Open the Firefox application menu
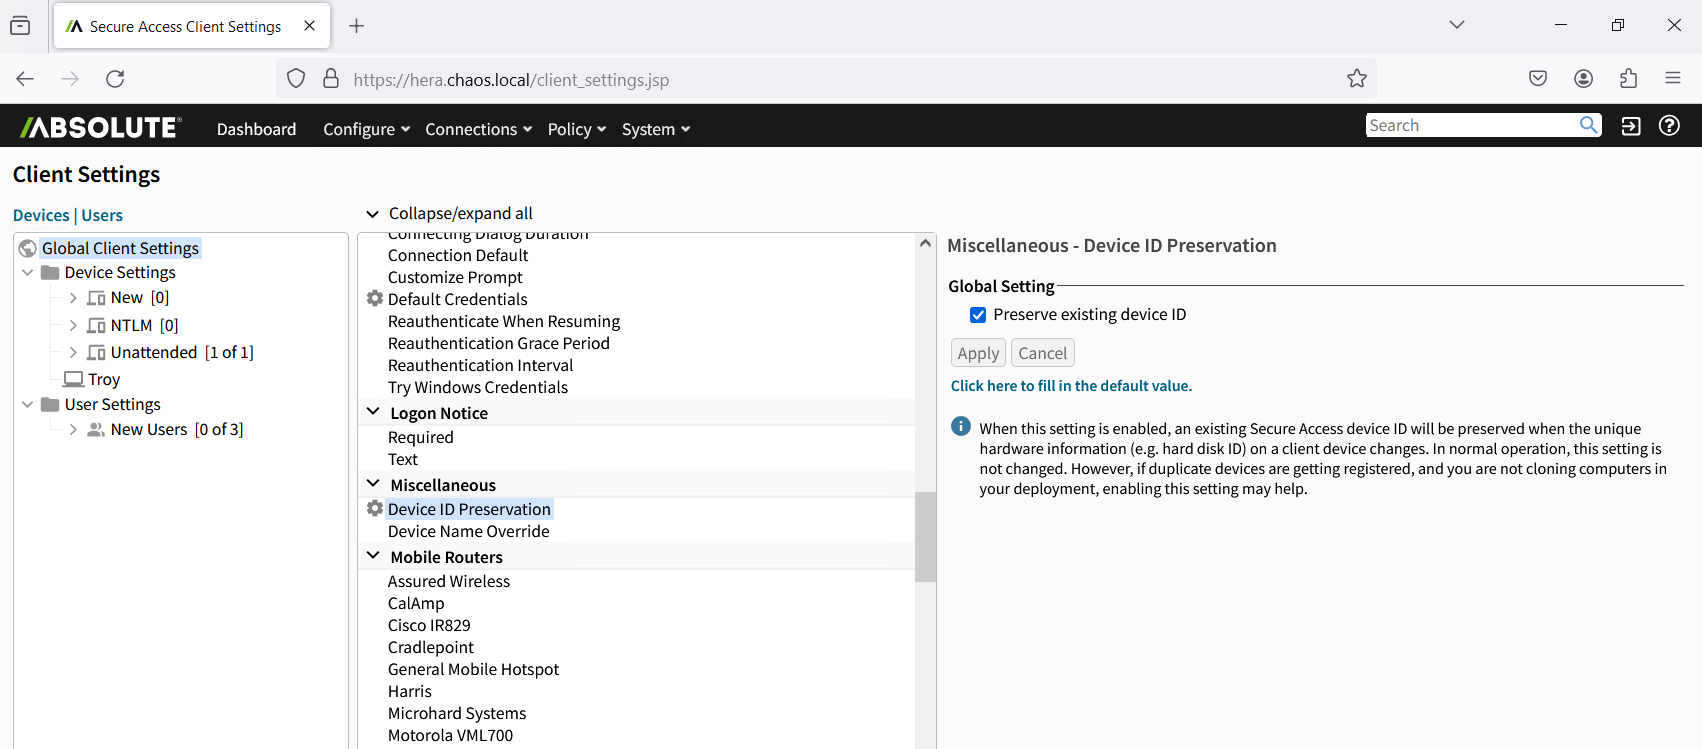This screenshot has width=1702, height=749. click(x=1673, y=78)
